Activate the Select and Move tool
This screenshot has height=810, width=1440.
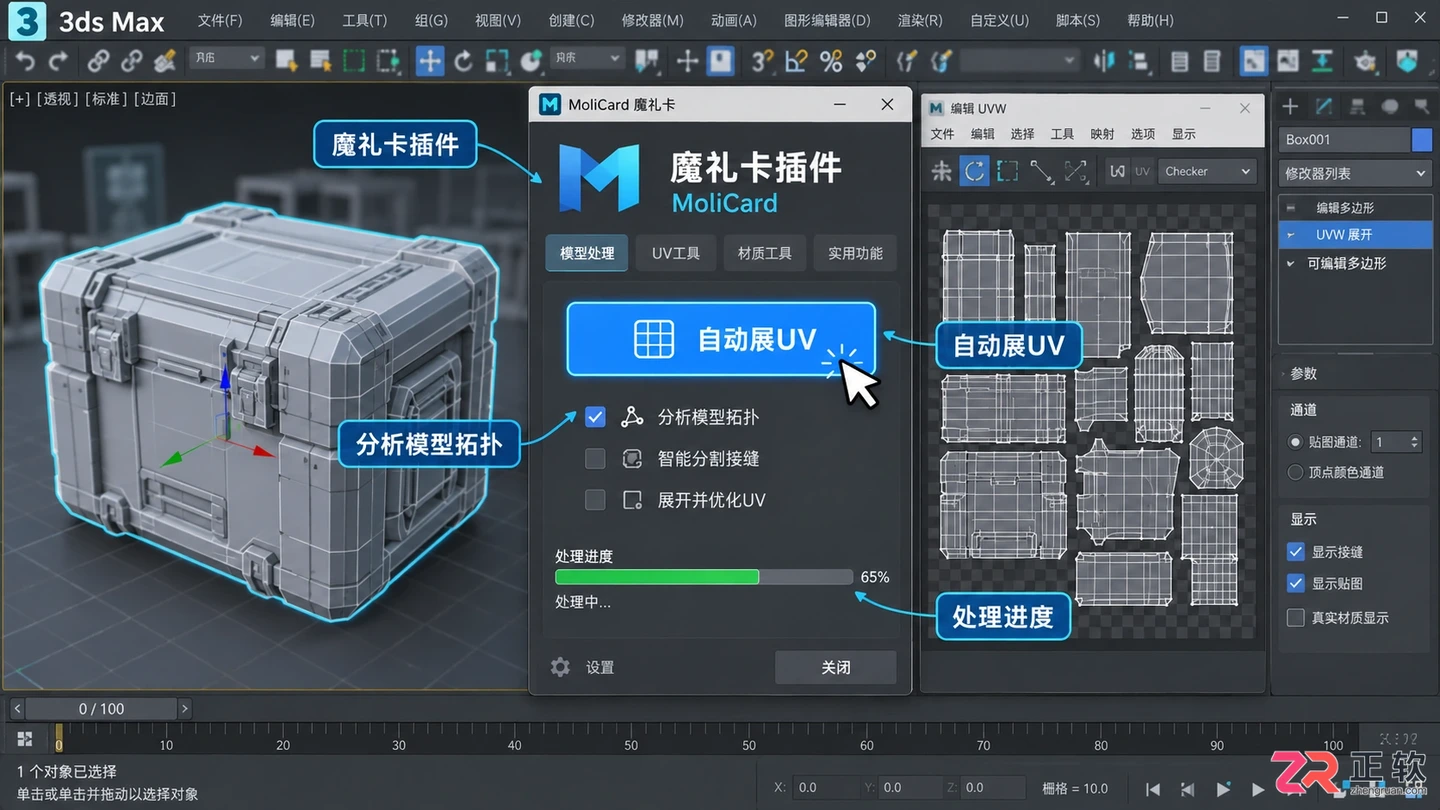tap(429, 61)
